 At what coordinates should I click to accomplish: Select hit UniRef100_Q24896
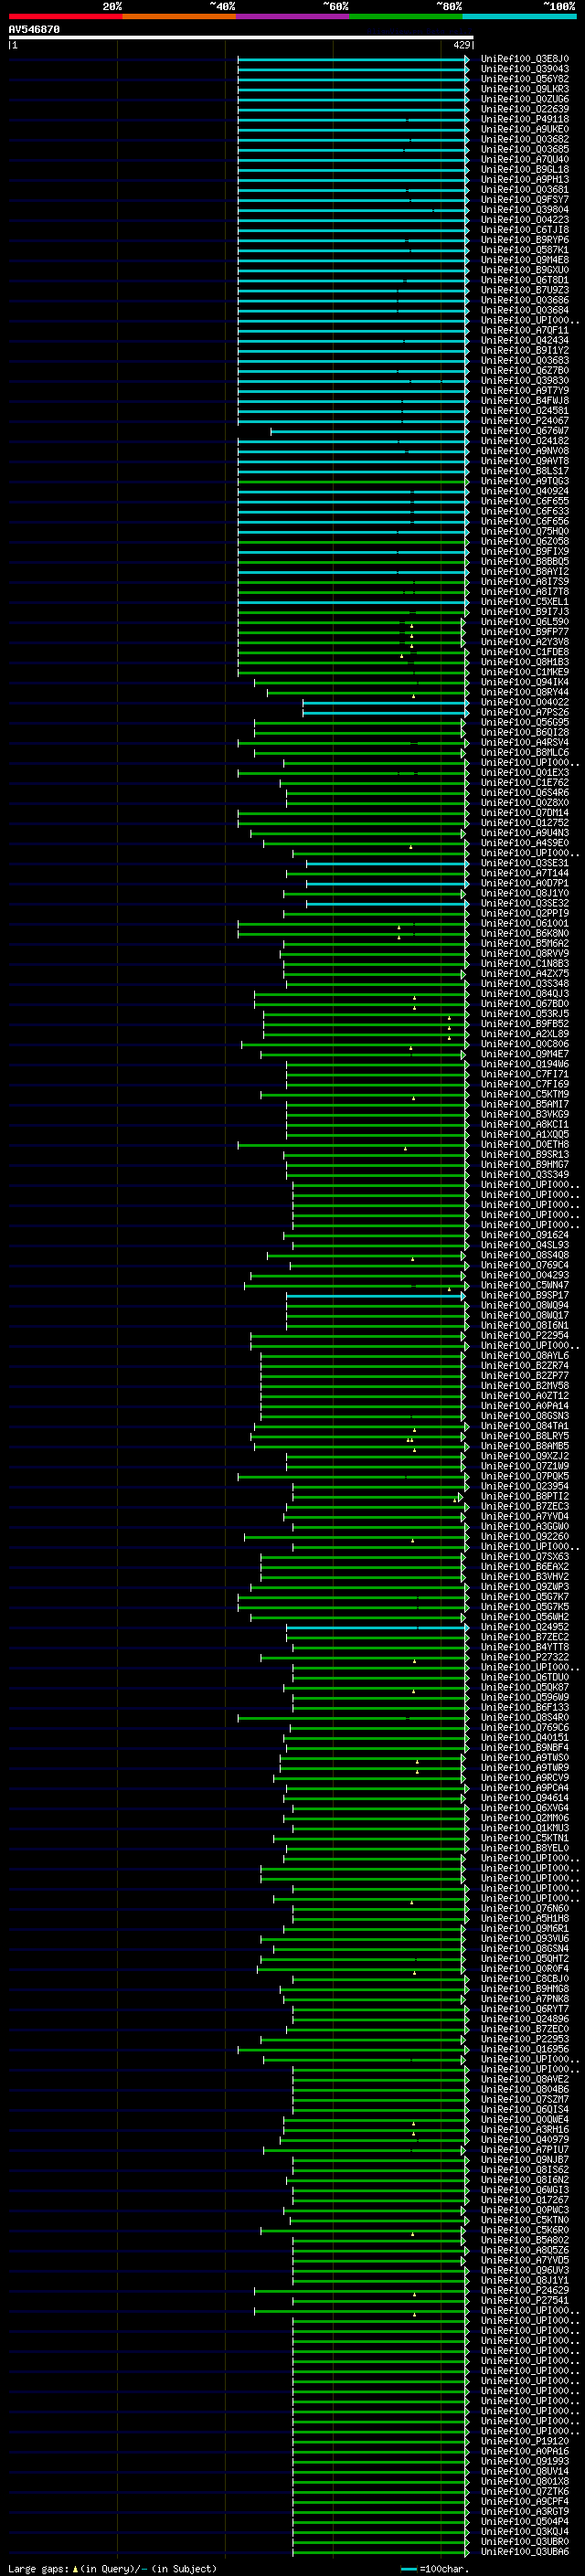(x=524, y=2019)
